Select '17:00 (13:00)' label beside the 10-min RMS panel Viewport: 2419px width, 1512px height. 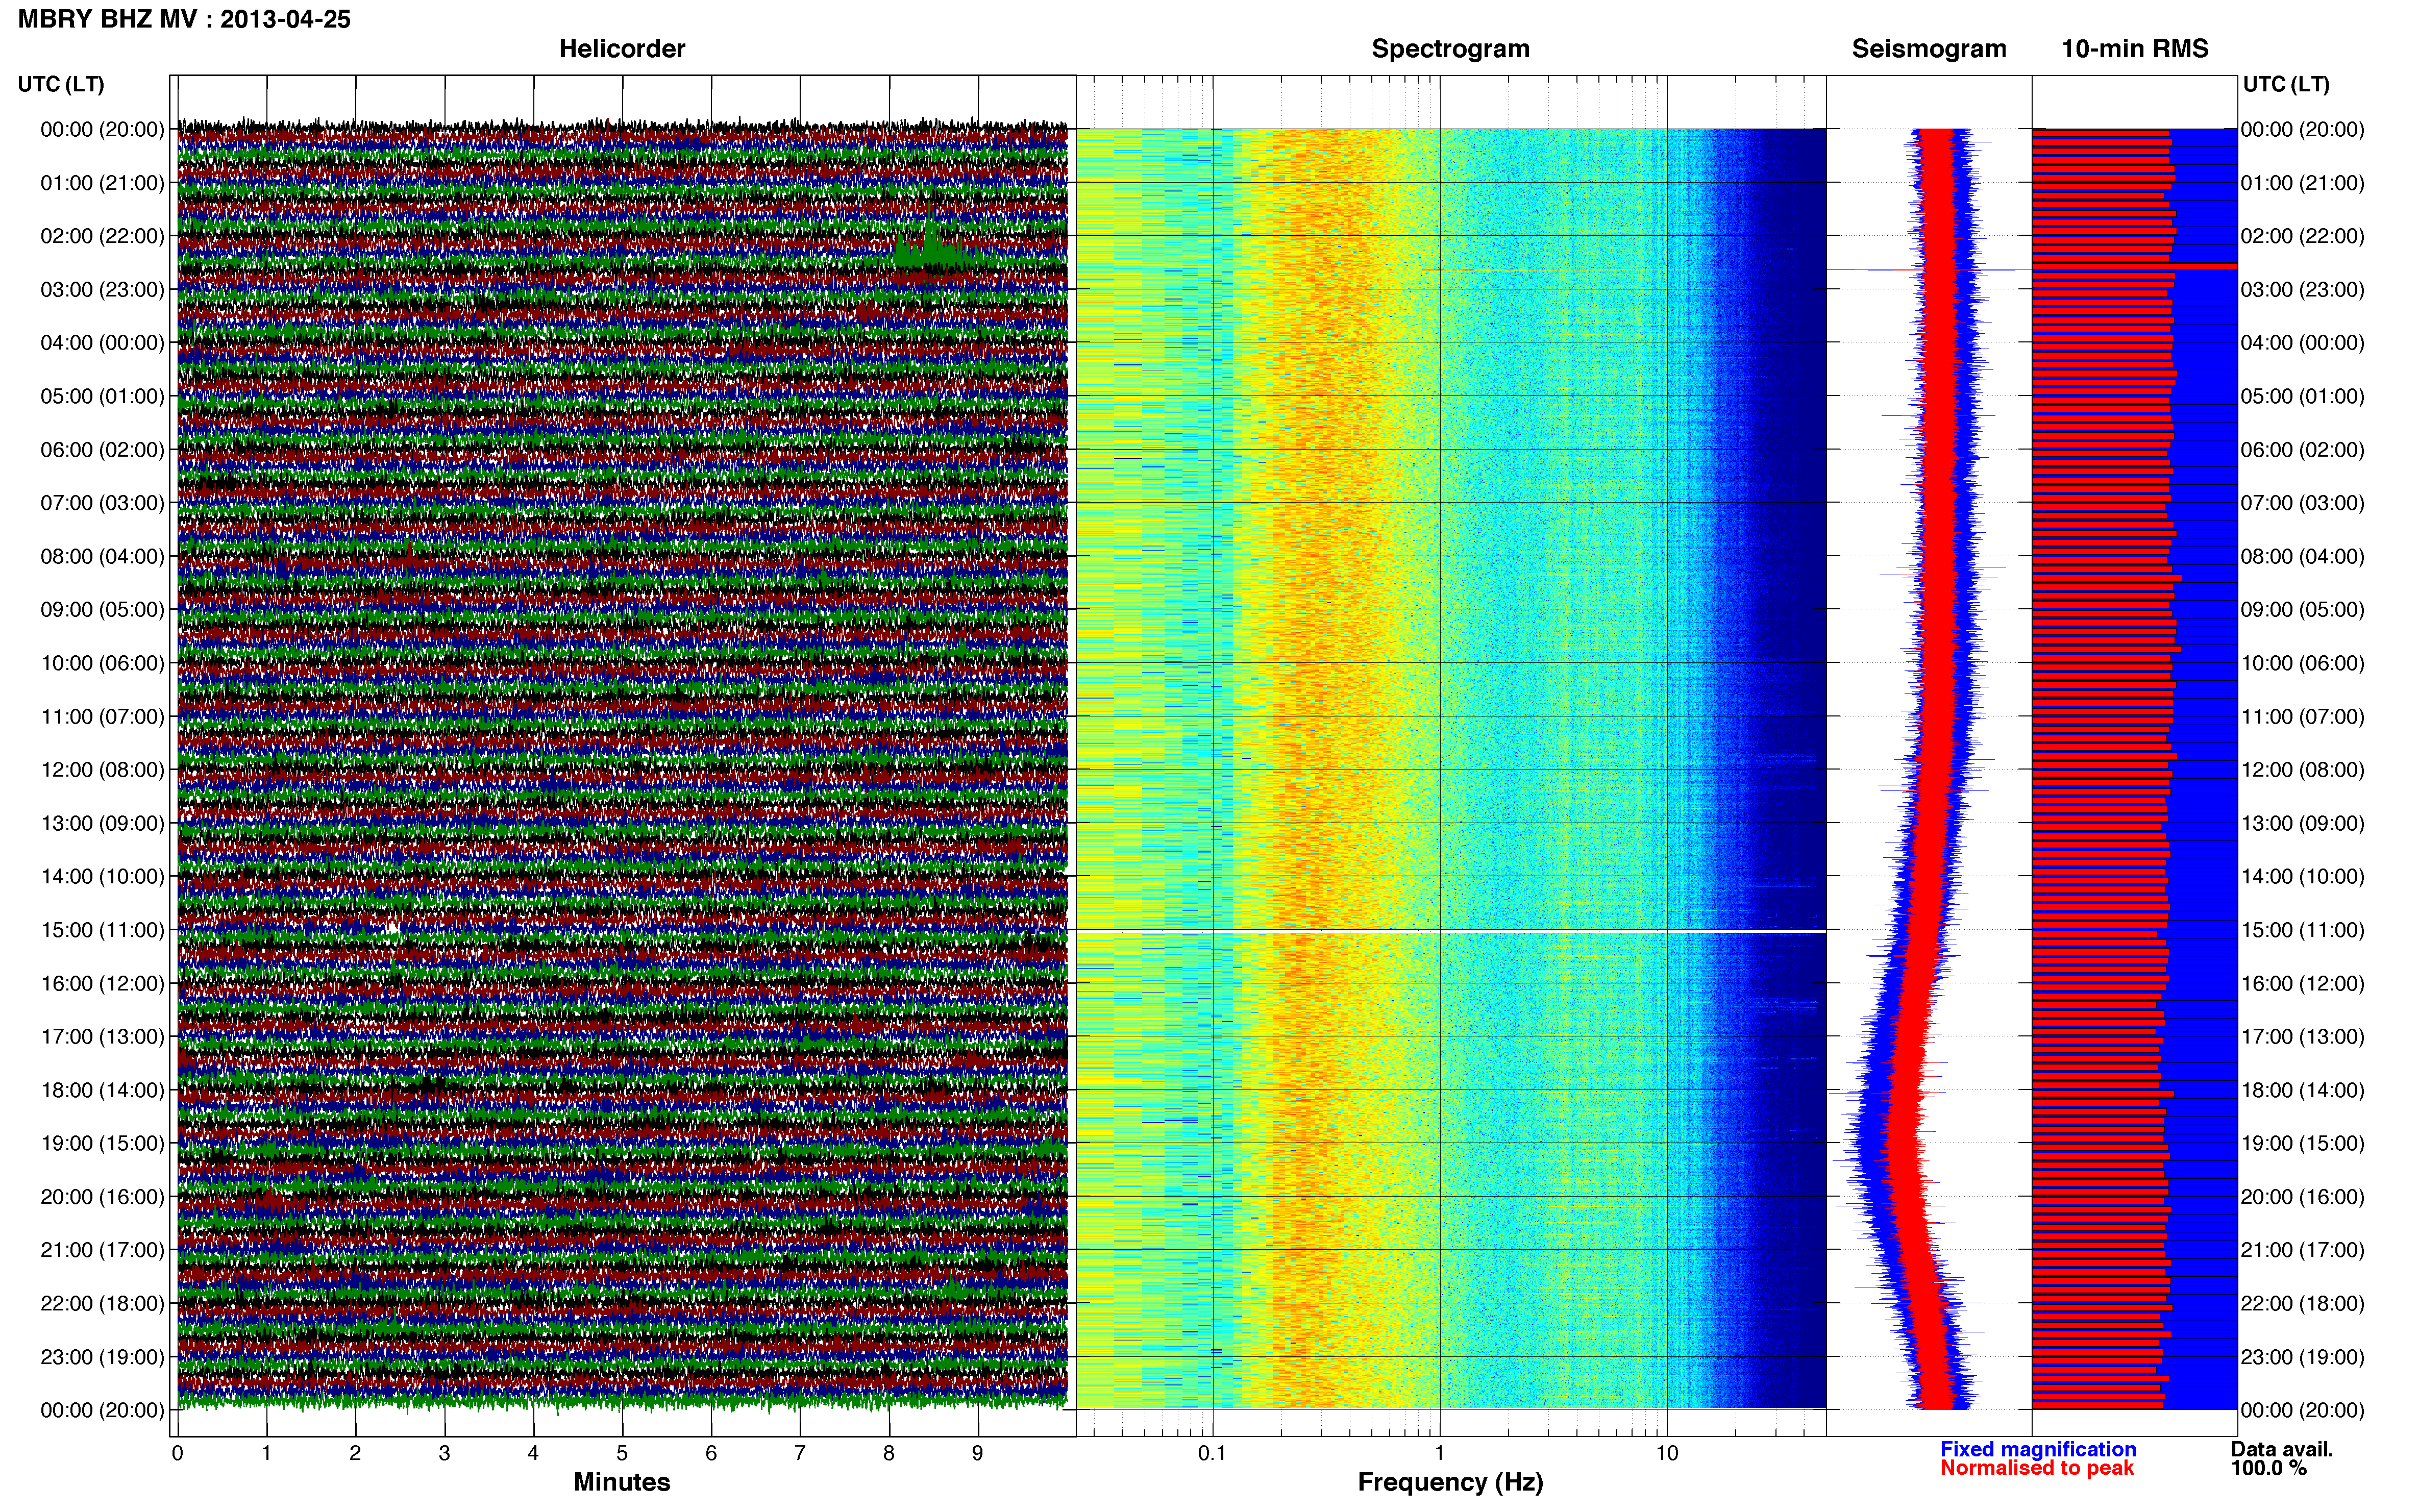click(x=2303, y=1037)
